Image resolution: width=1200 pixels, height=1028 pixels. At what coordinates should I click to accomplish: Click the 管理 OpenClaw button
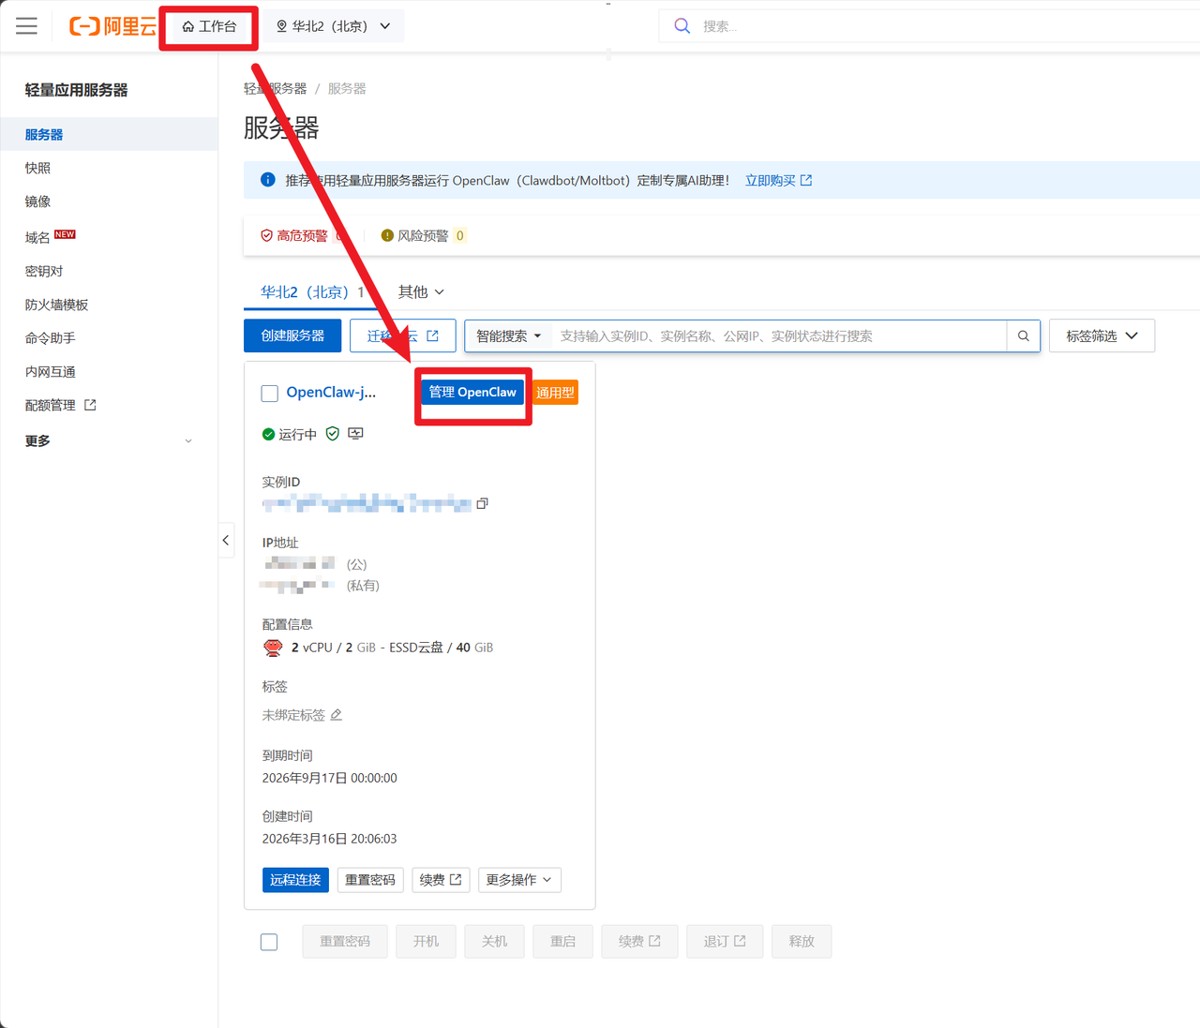coord(473,392)
